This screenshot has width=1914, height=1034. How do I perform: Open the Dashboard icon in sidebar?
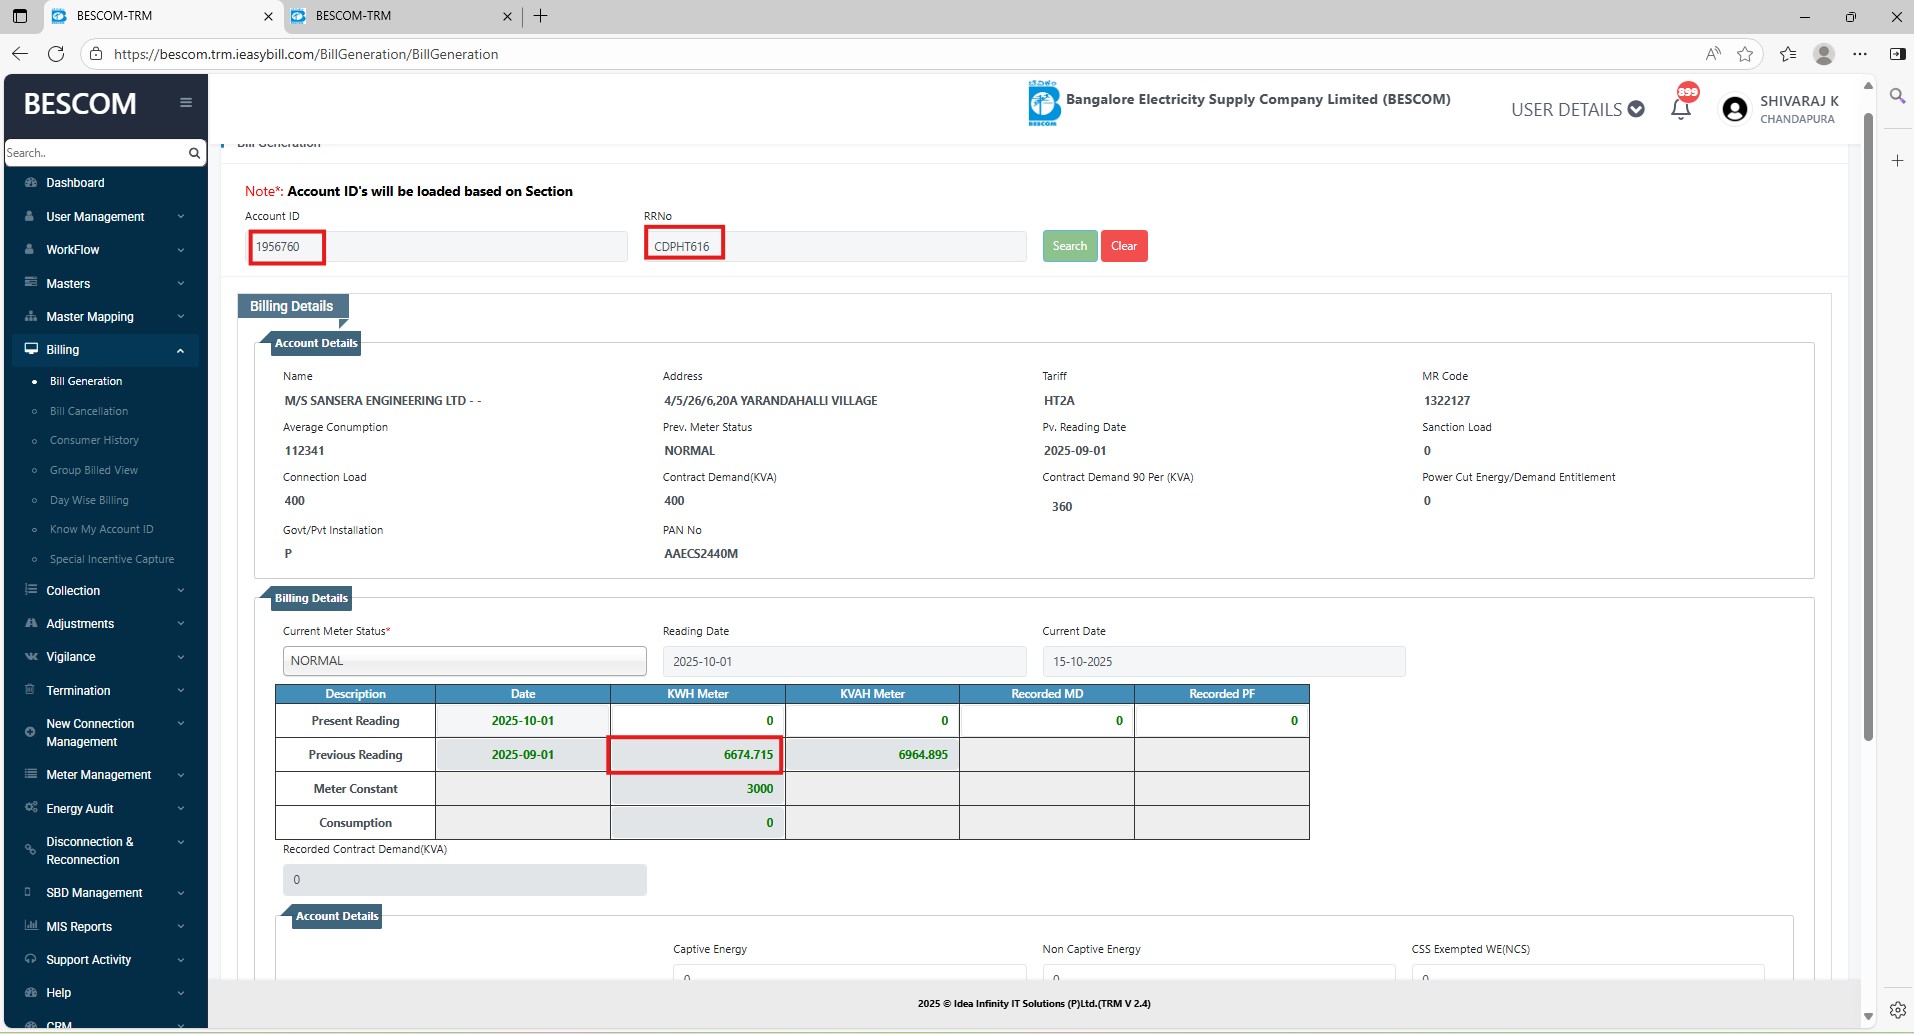pos(31,183)
